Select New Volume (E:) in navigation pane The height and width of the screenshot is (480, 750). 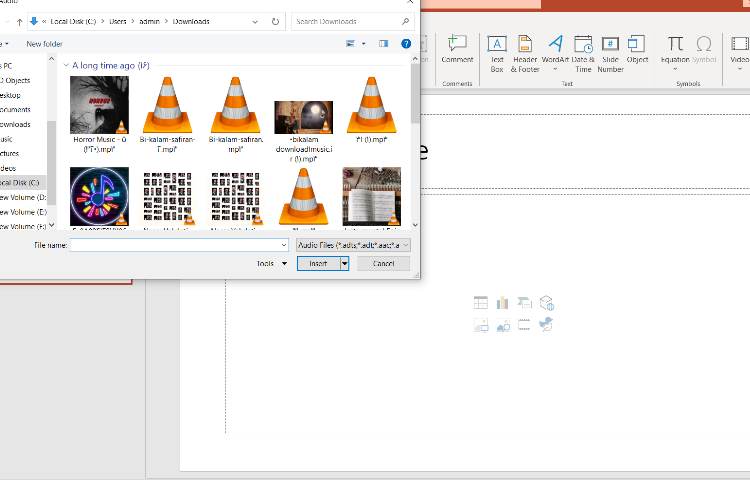click(x=23, y=212)
